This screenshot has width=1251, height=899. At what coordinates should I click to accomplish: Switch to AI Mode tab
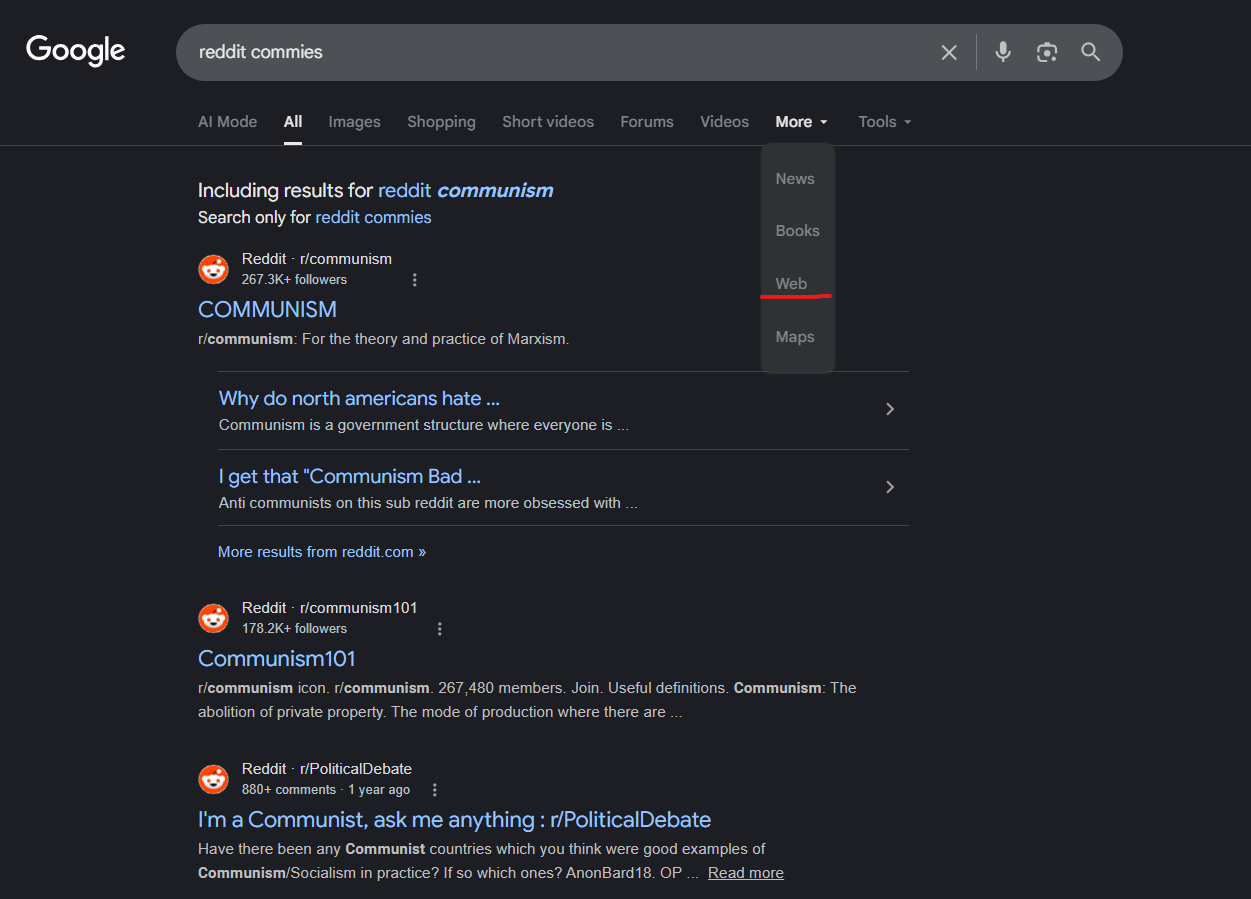(227, 122)
